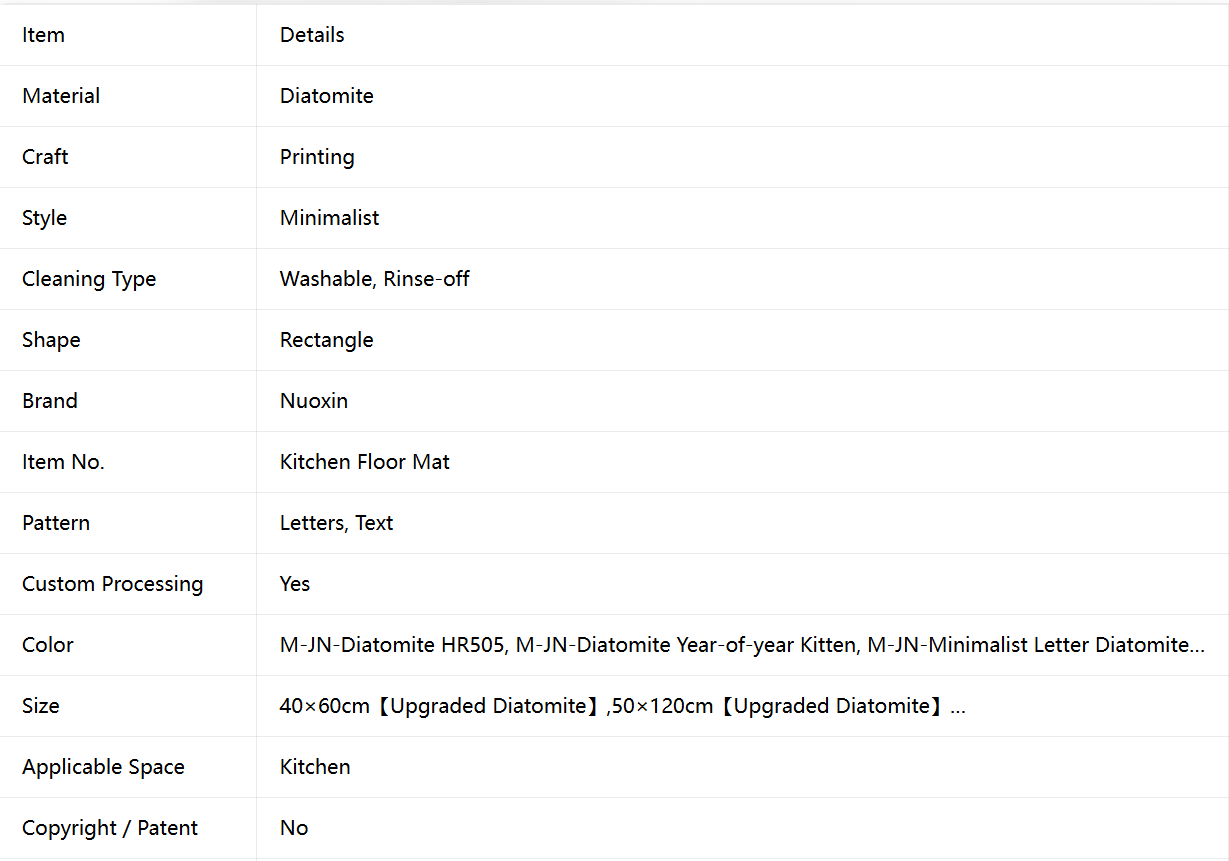Expand the truncated Size value text
1229x861 pixels.
point(622,706)
